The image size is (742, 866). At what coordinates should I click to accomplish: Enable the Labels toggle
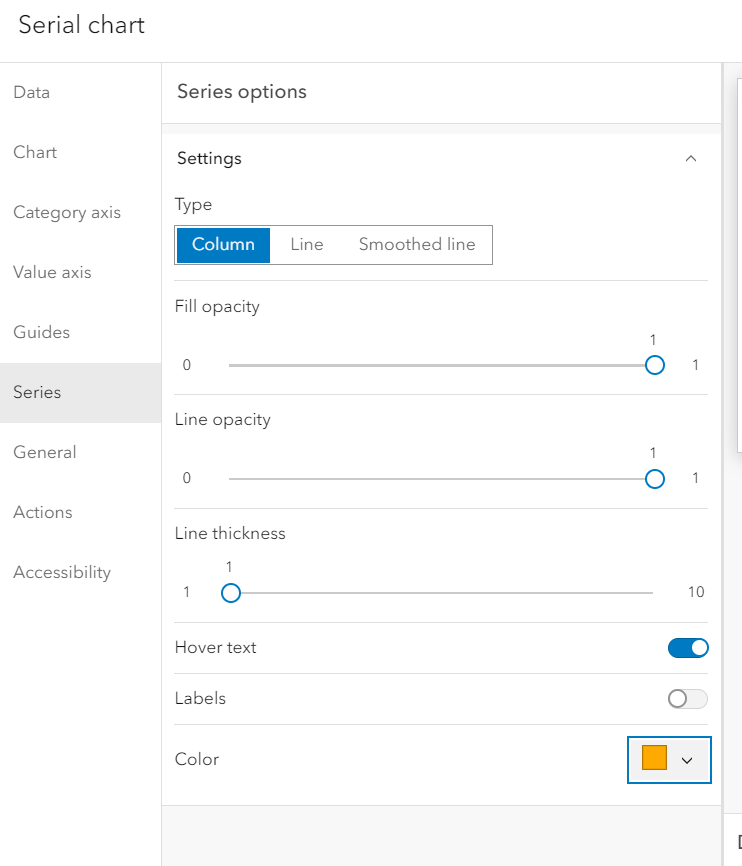(688, 699)
